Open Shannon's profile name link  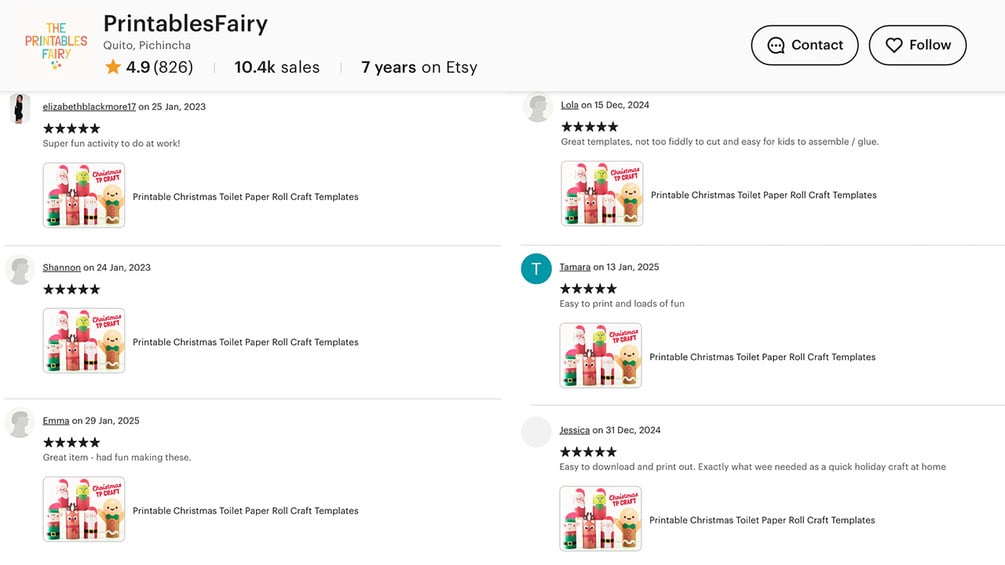click(x=61, y=268)
